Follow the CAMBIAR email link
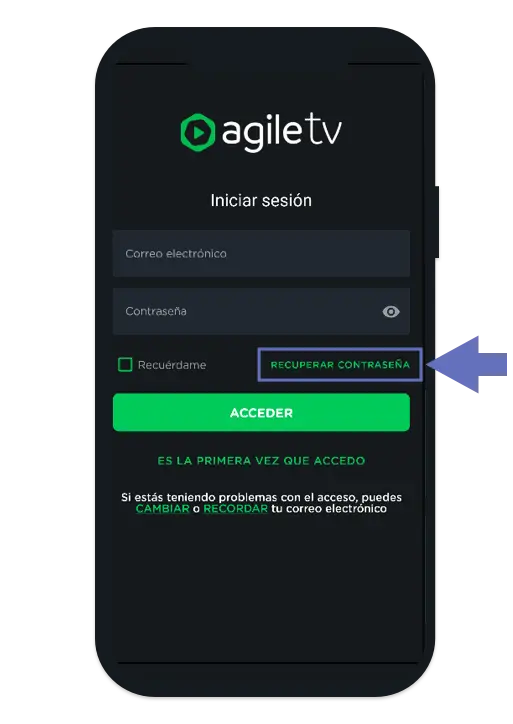 tap(163, 509)
